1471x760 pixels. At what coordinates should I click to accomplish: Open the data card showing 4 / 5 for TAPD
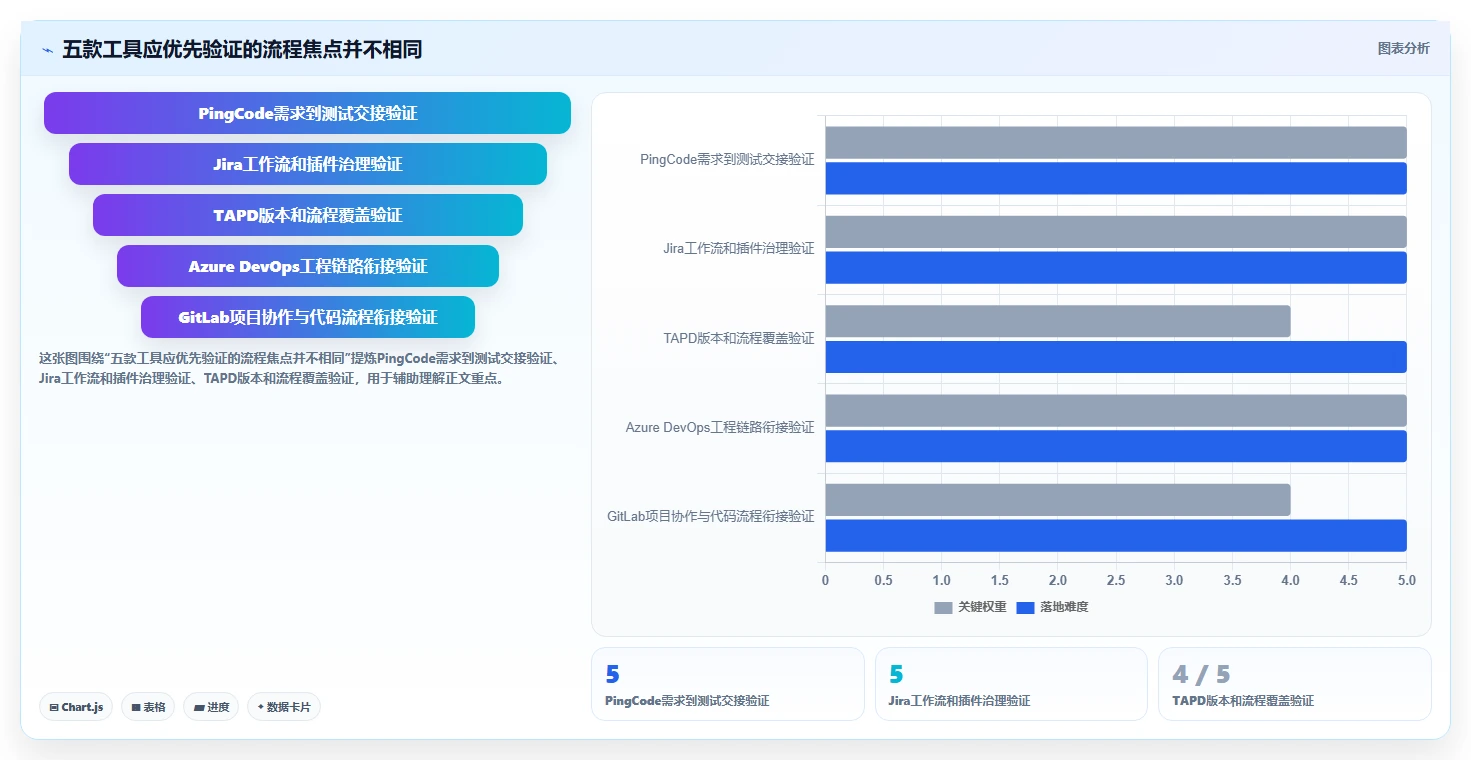coord(1295,684)
